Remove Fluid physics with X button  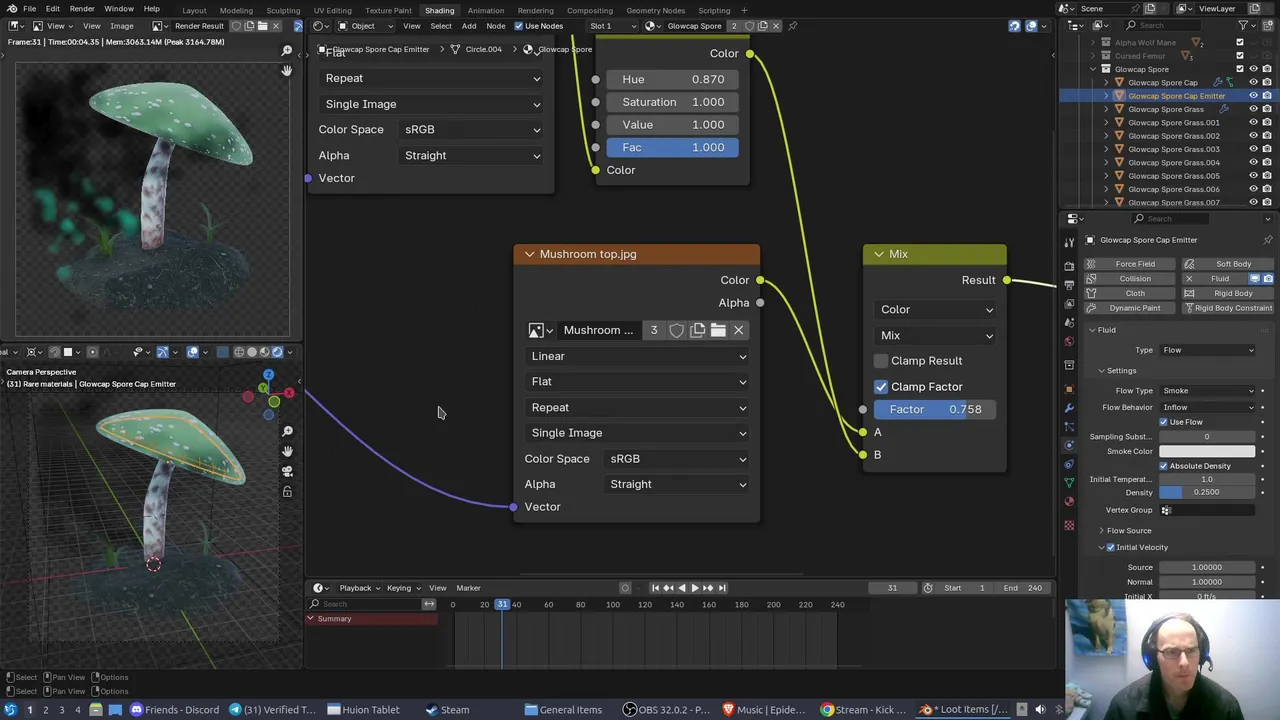coord(1189,279)
